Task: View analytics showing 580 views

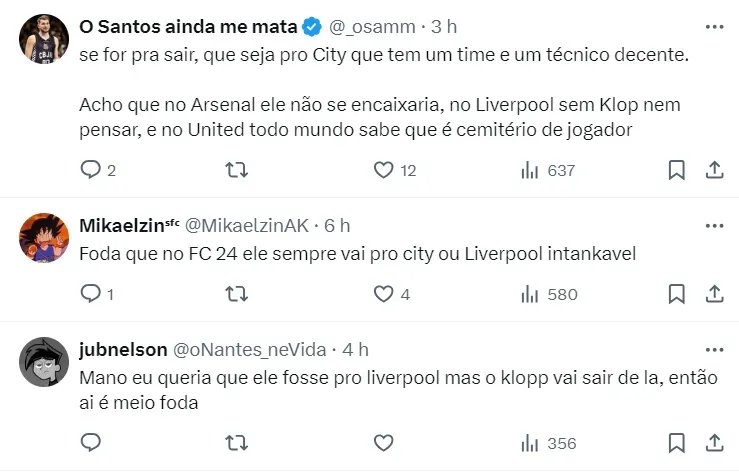Action: coord(549,294)
